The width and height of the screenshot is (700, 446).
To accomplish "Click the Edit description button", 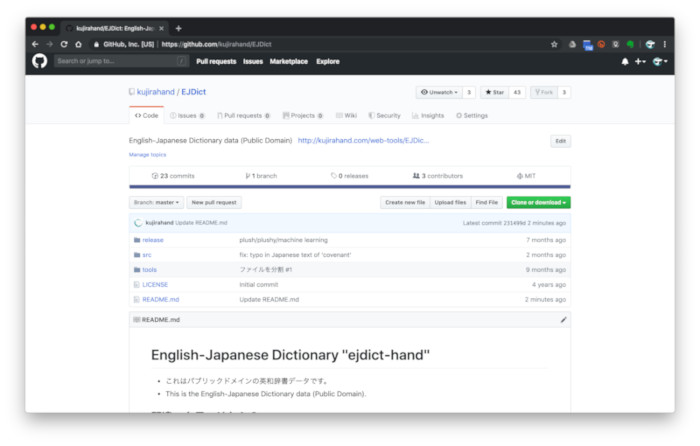I will click(x=560, y=141).
